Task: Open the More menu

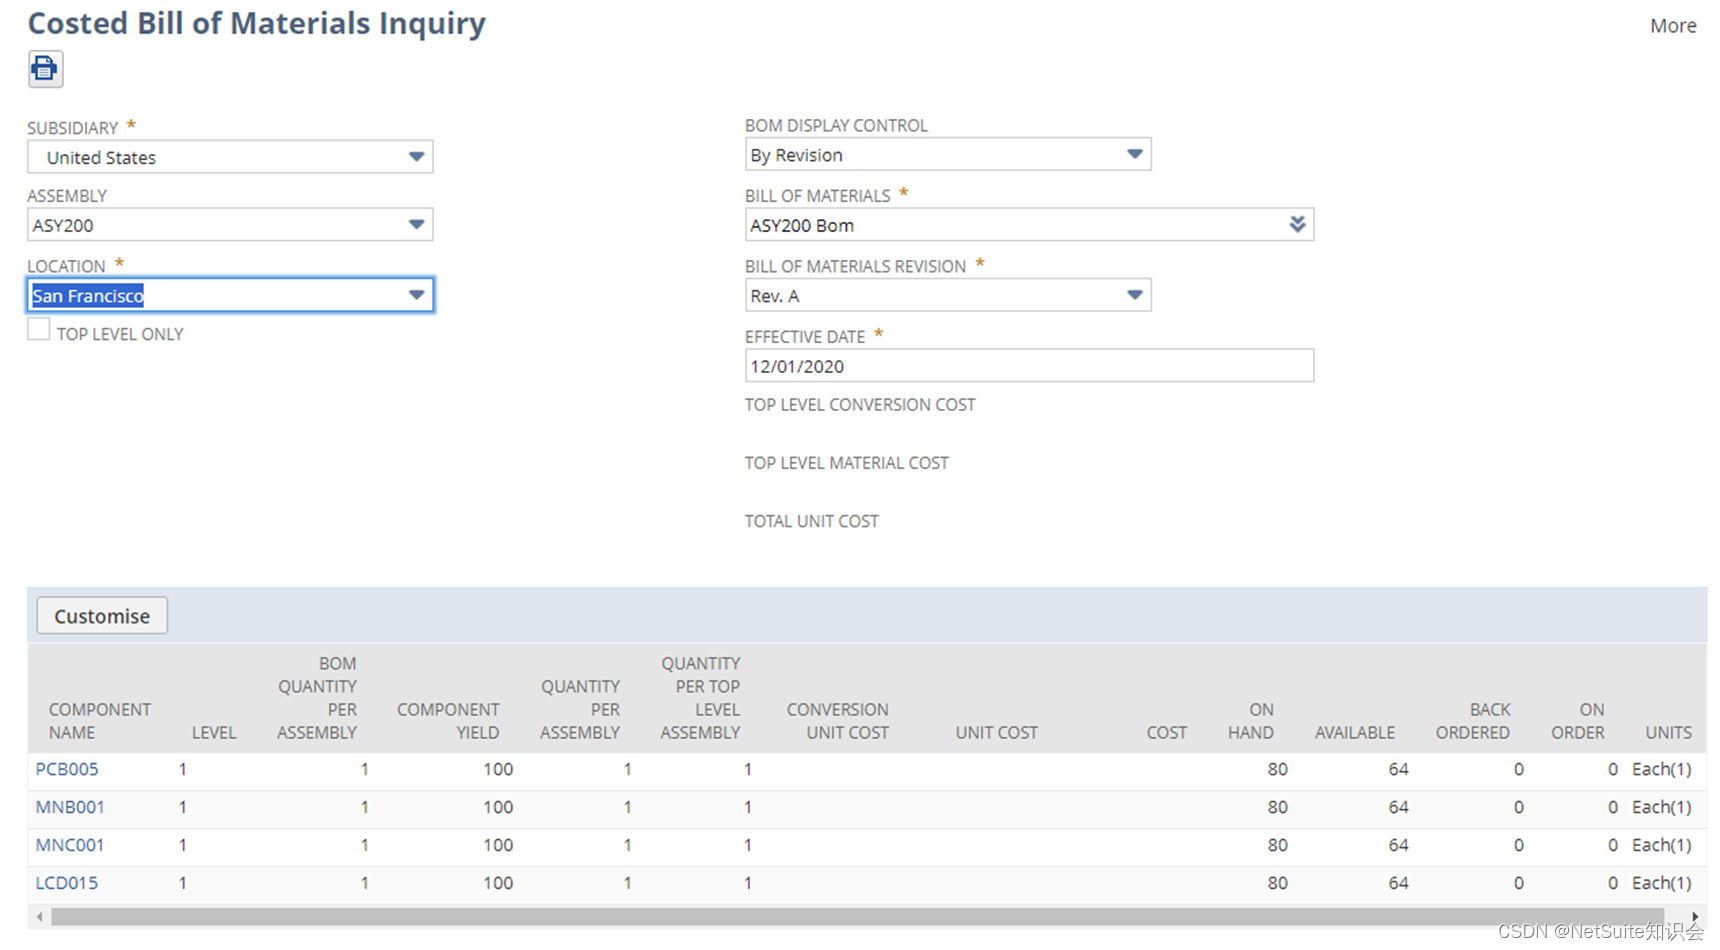Action: point(1673,26)
